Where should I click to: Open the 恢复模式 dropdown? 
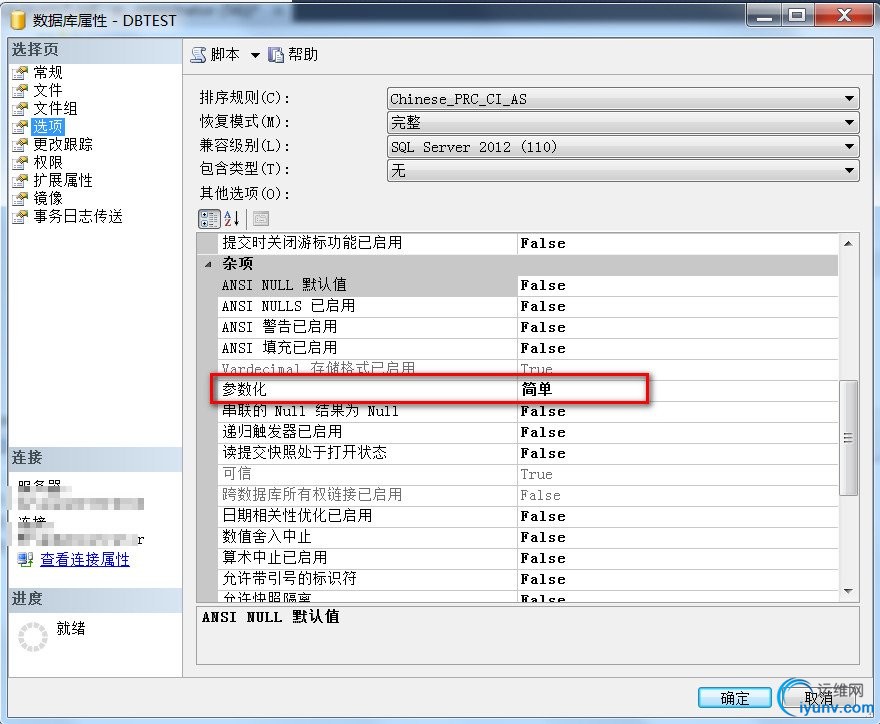coord(623,122)
